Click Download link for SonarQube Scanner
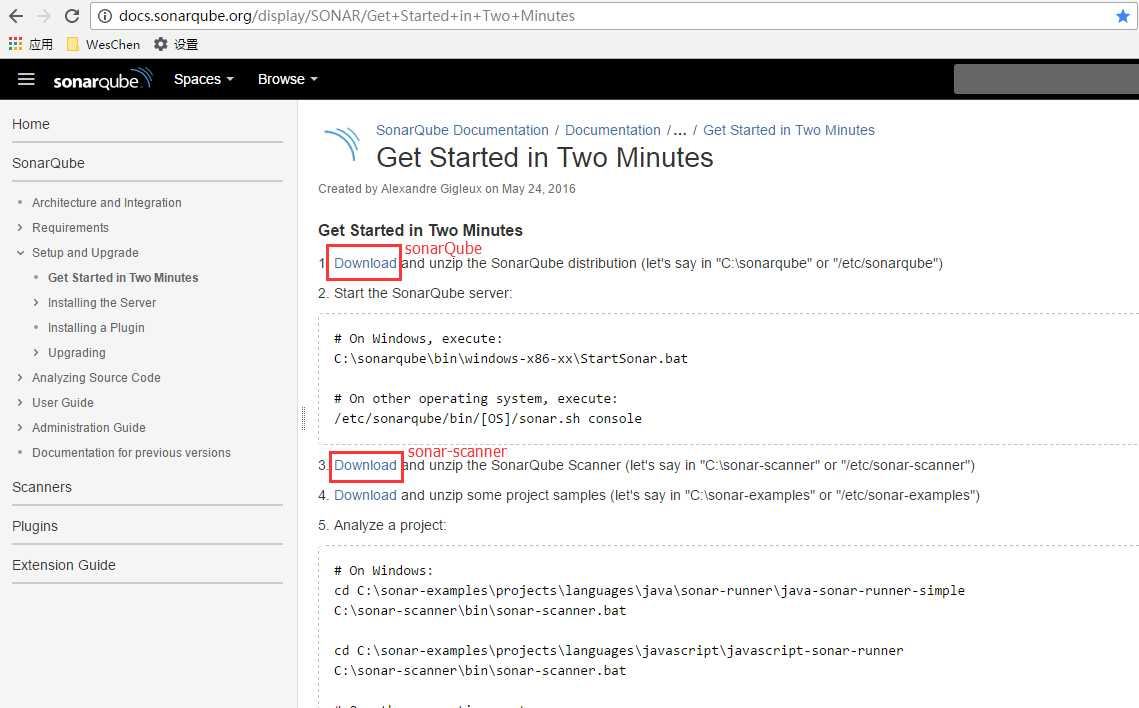 [365, 465]
